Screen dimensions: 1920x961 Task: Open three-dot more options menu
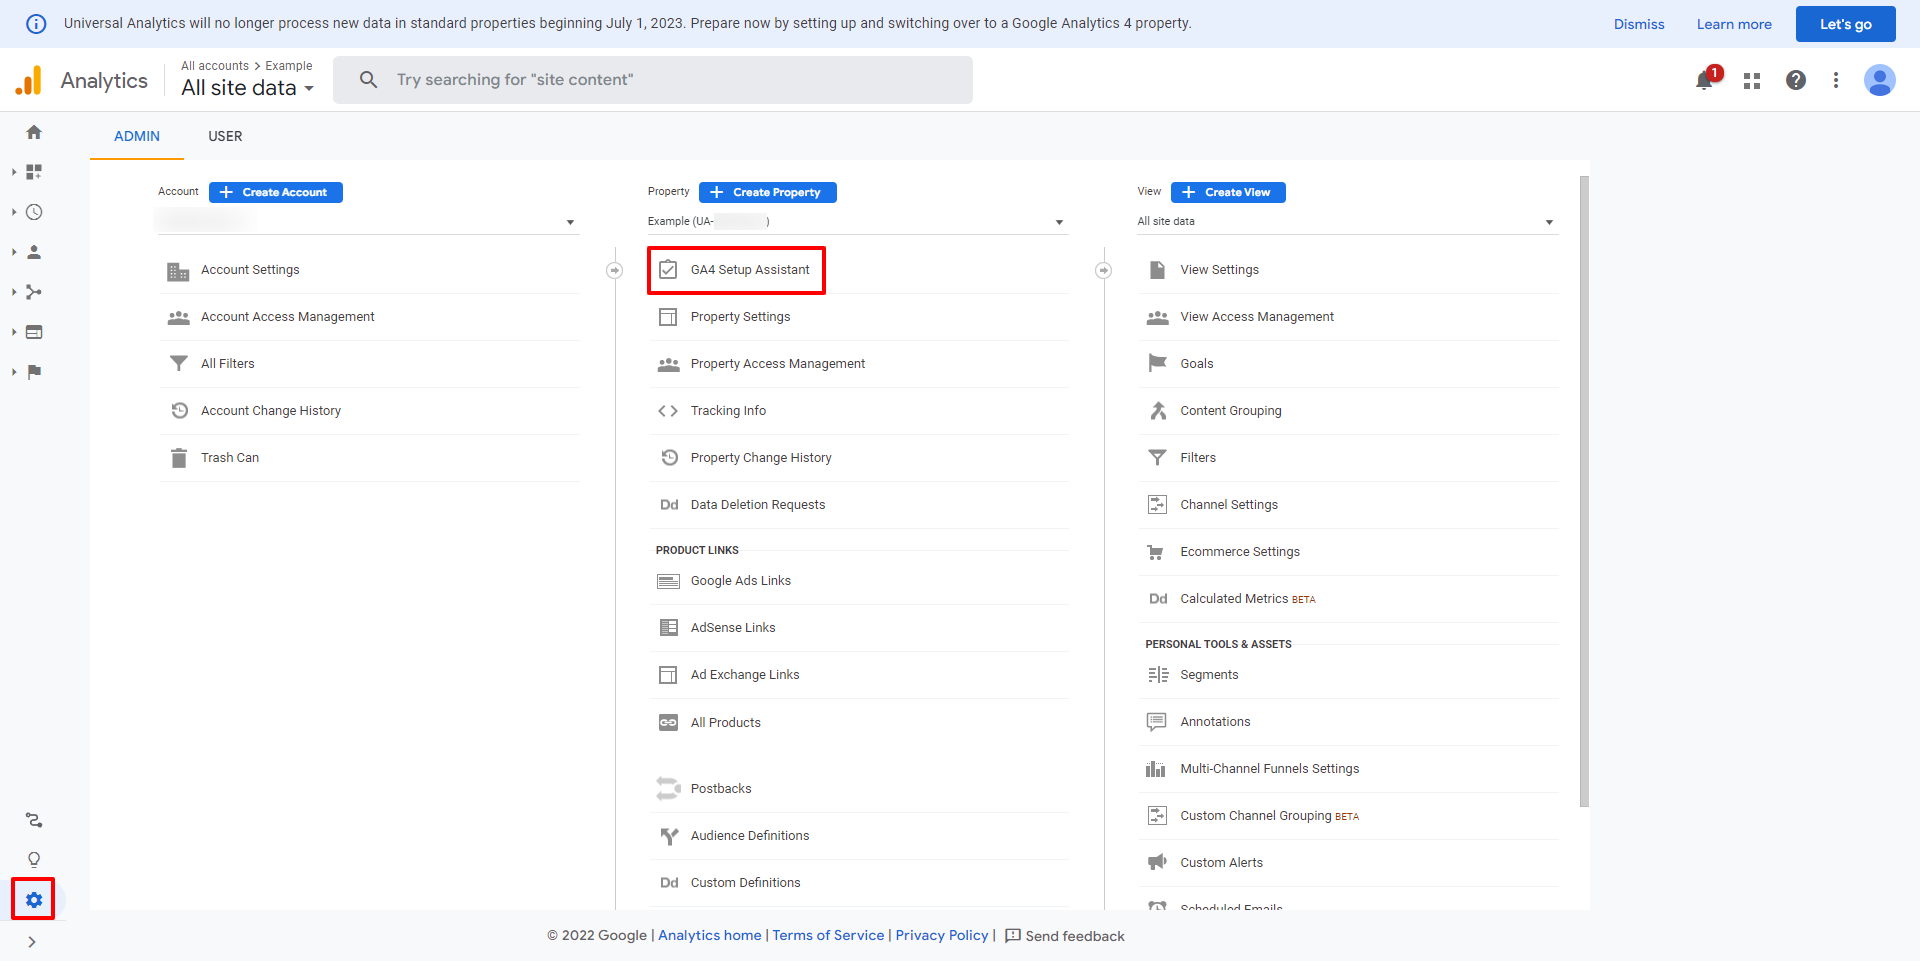[1836, 80]
